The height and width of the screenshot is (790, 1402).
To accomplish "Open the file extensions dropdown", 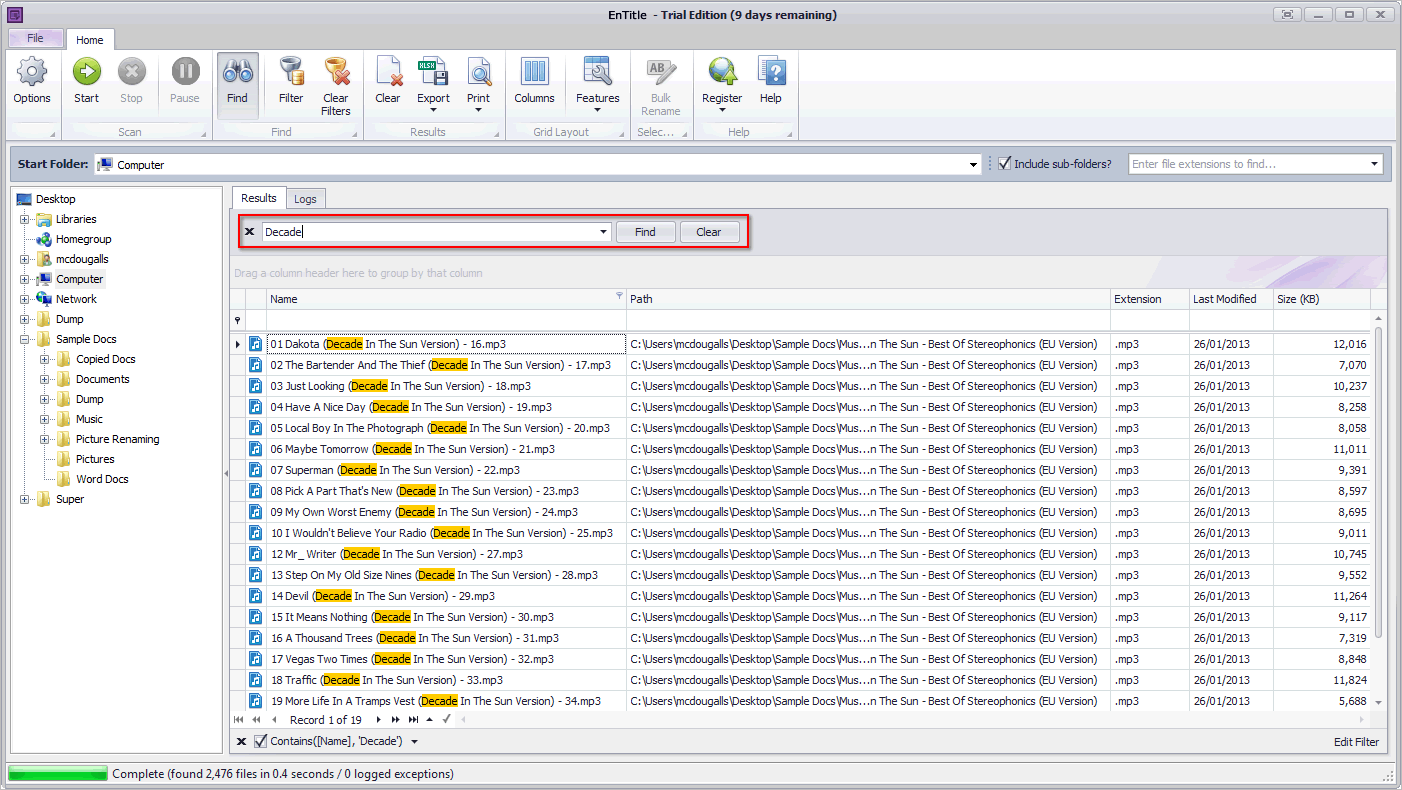I will pyautogui.click(x=1375, y=164).
